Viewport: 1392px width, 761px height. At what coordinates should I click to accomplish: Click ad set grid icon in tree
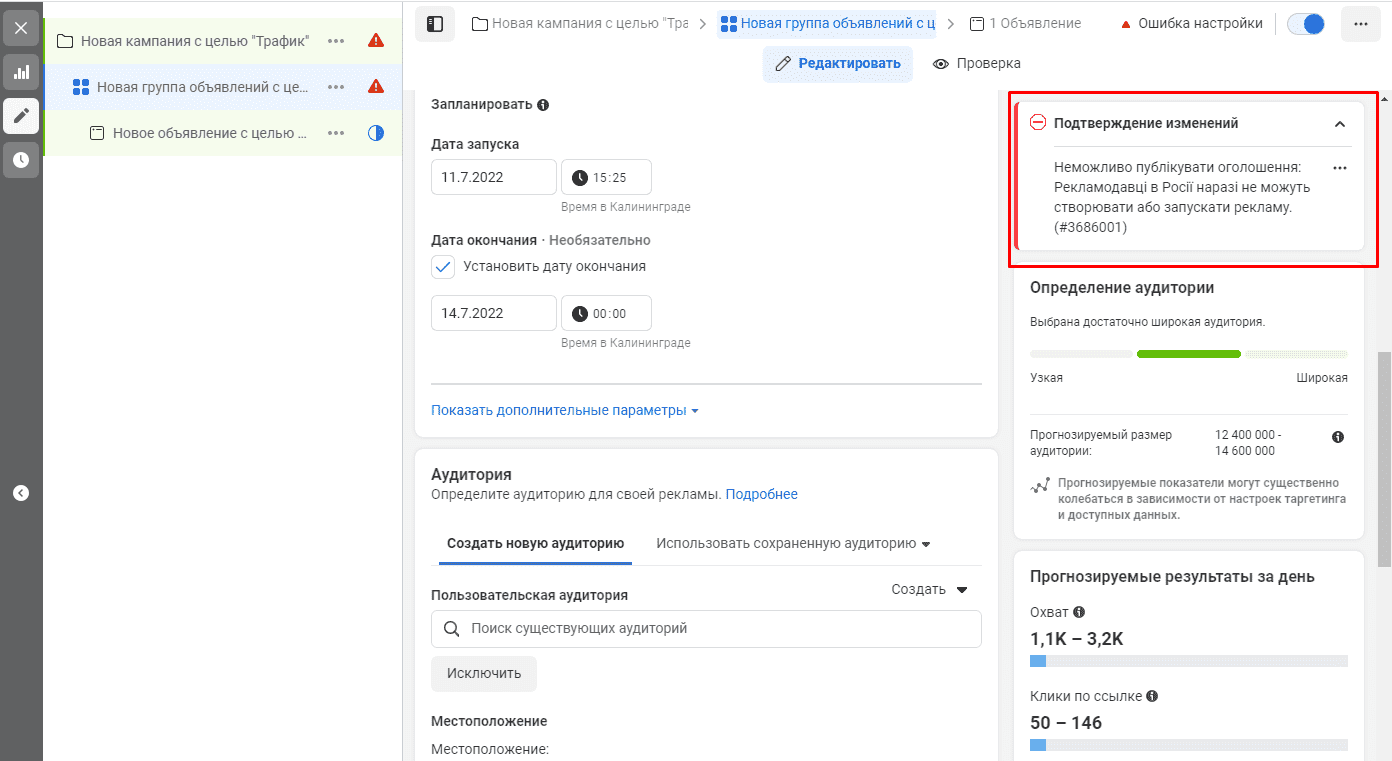[81, 87]
